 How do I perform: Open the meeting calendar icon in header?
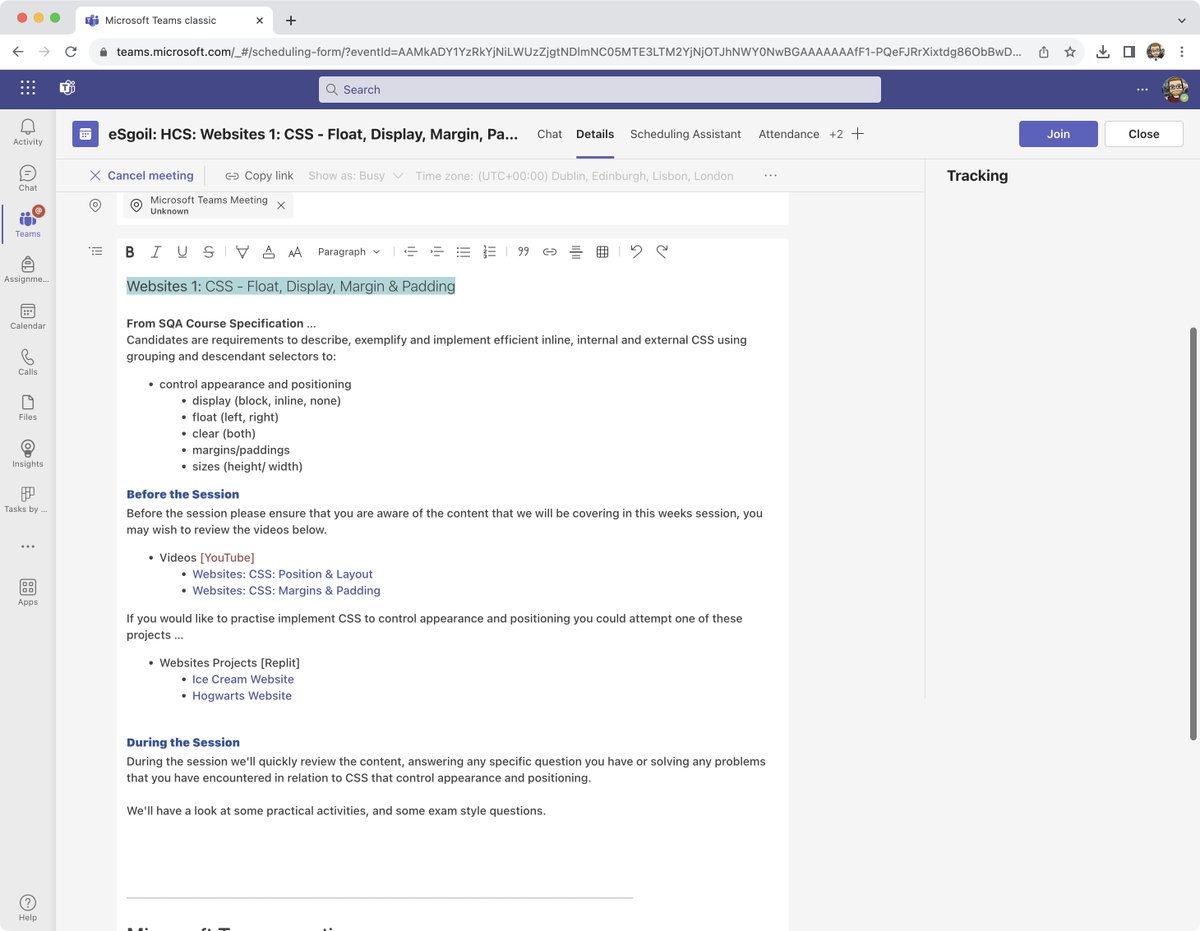tap(85, 134)
